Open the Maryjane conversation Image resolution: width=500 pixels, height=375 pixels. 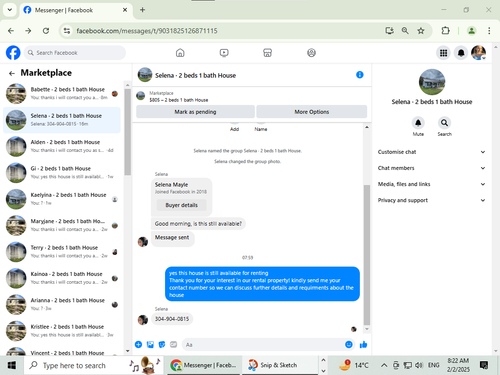[62, 225]
